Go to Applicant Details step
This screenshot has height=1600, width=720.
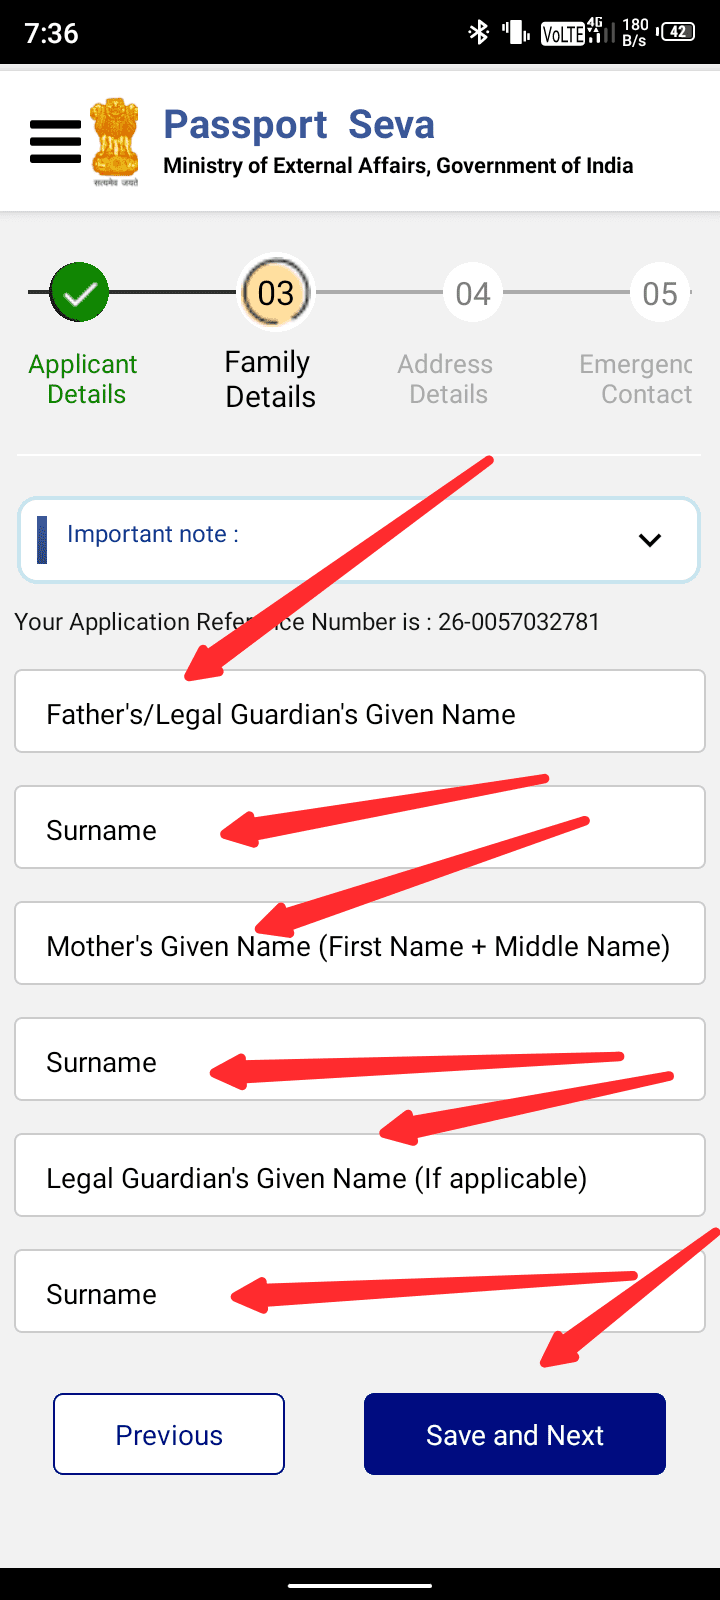[x=84, y=379]
